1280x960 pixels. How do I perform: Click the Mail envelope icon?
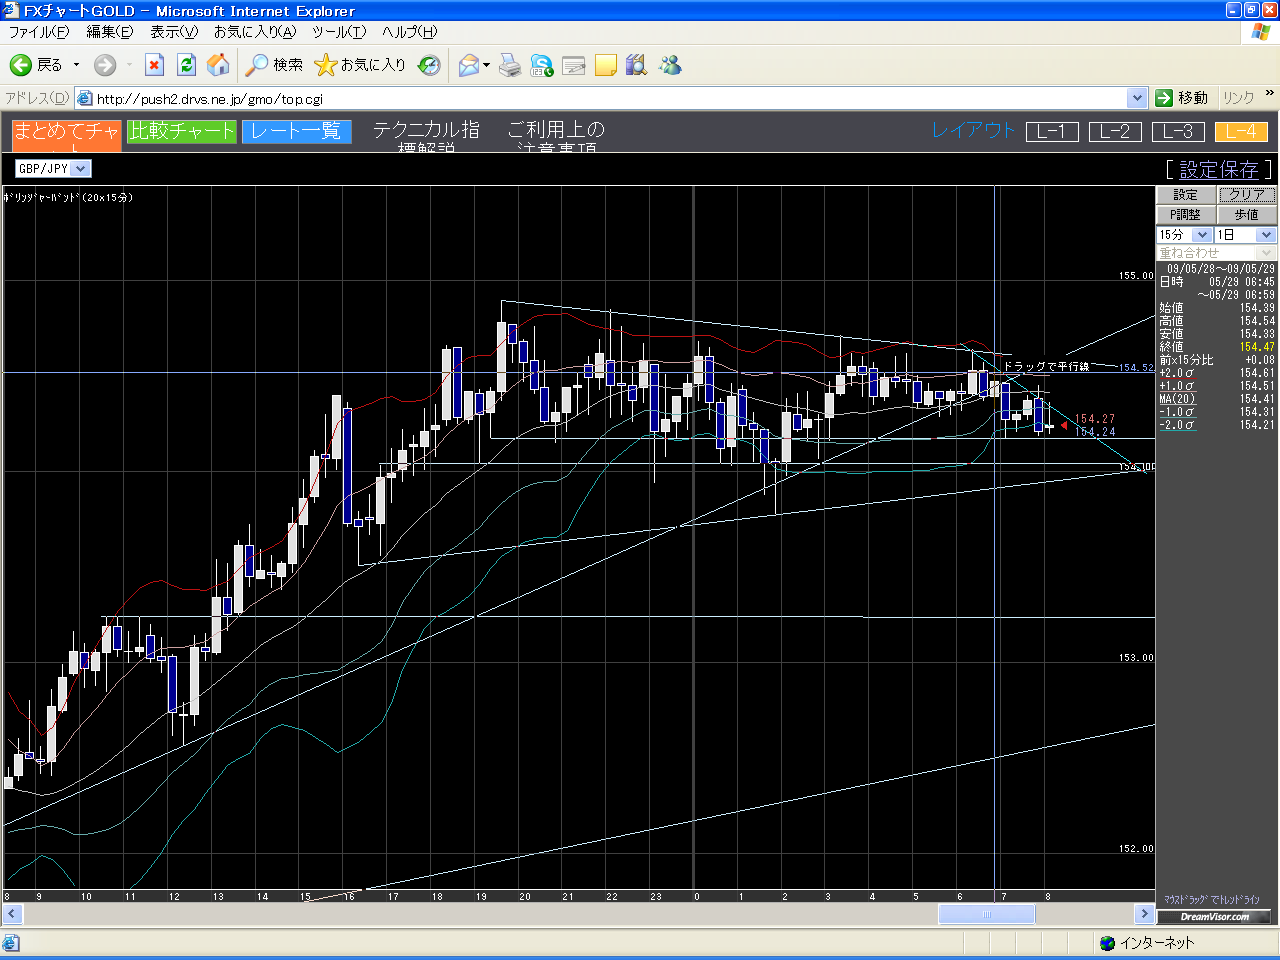tap(468, 66)
